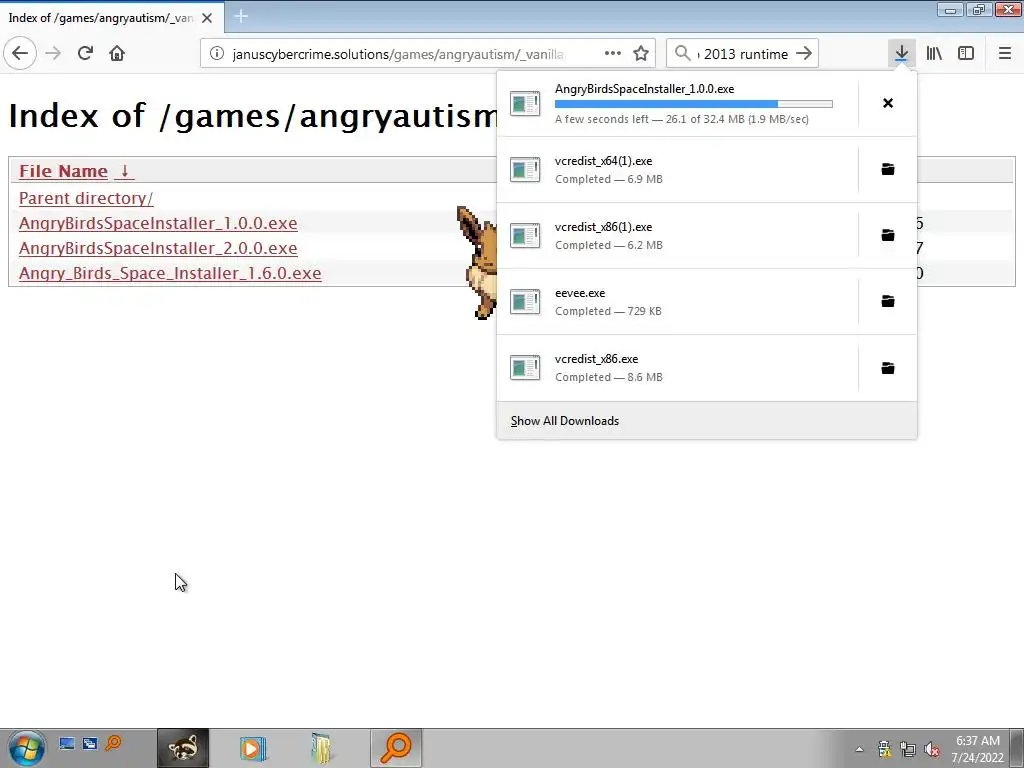
Task: Open page actions three-dot menu
Action: pos(613,54)
